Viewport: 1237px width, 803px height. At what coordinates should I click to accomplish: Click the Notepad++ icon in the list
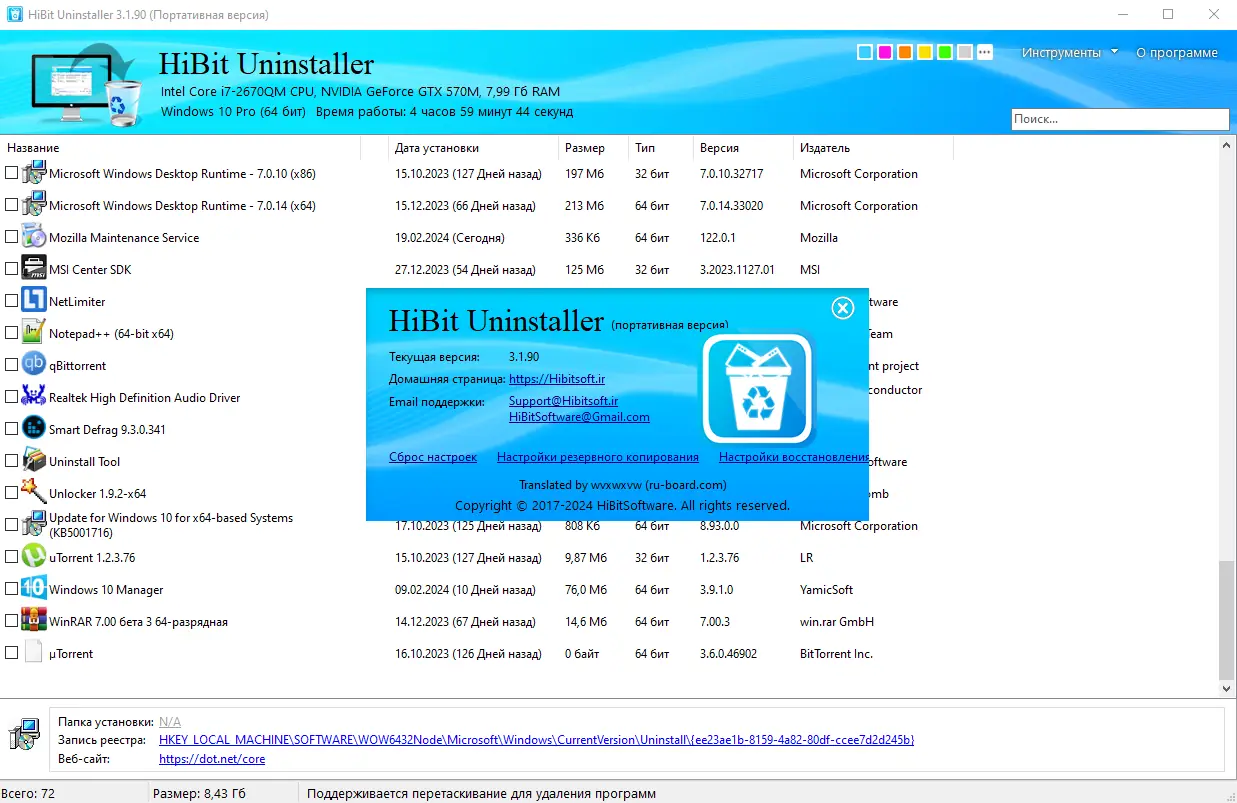34,333
